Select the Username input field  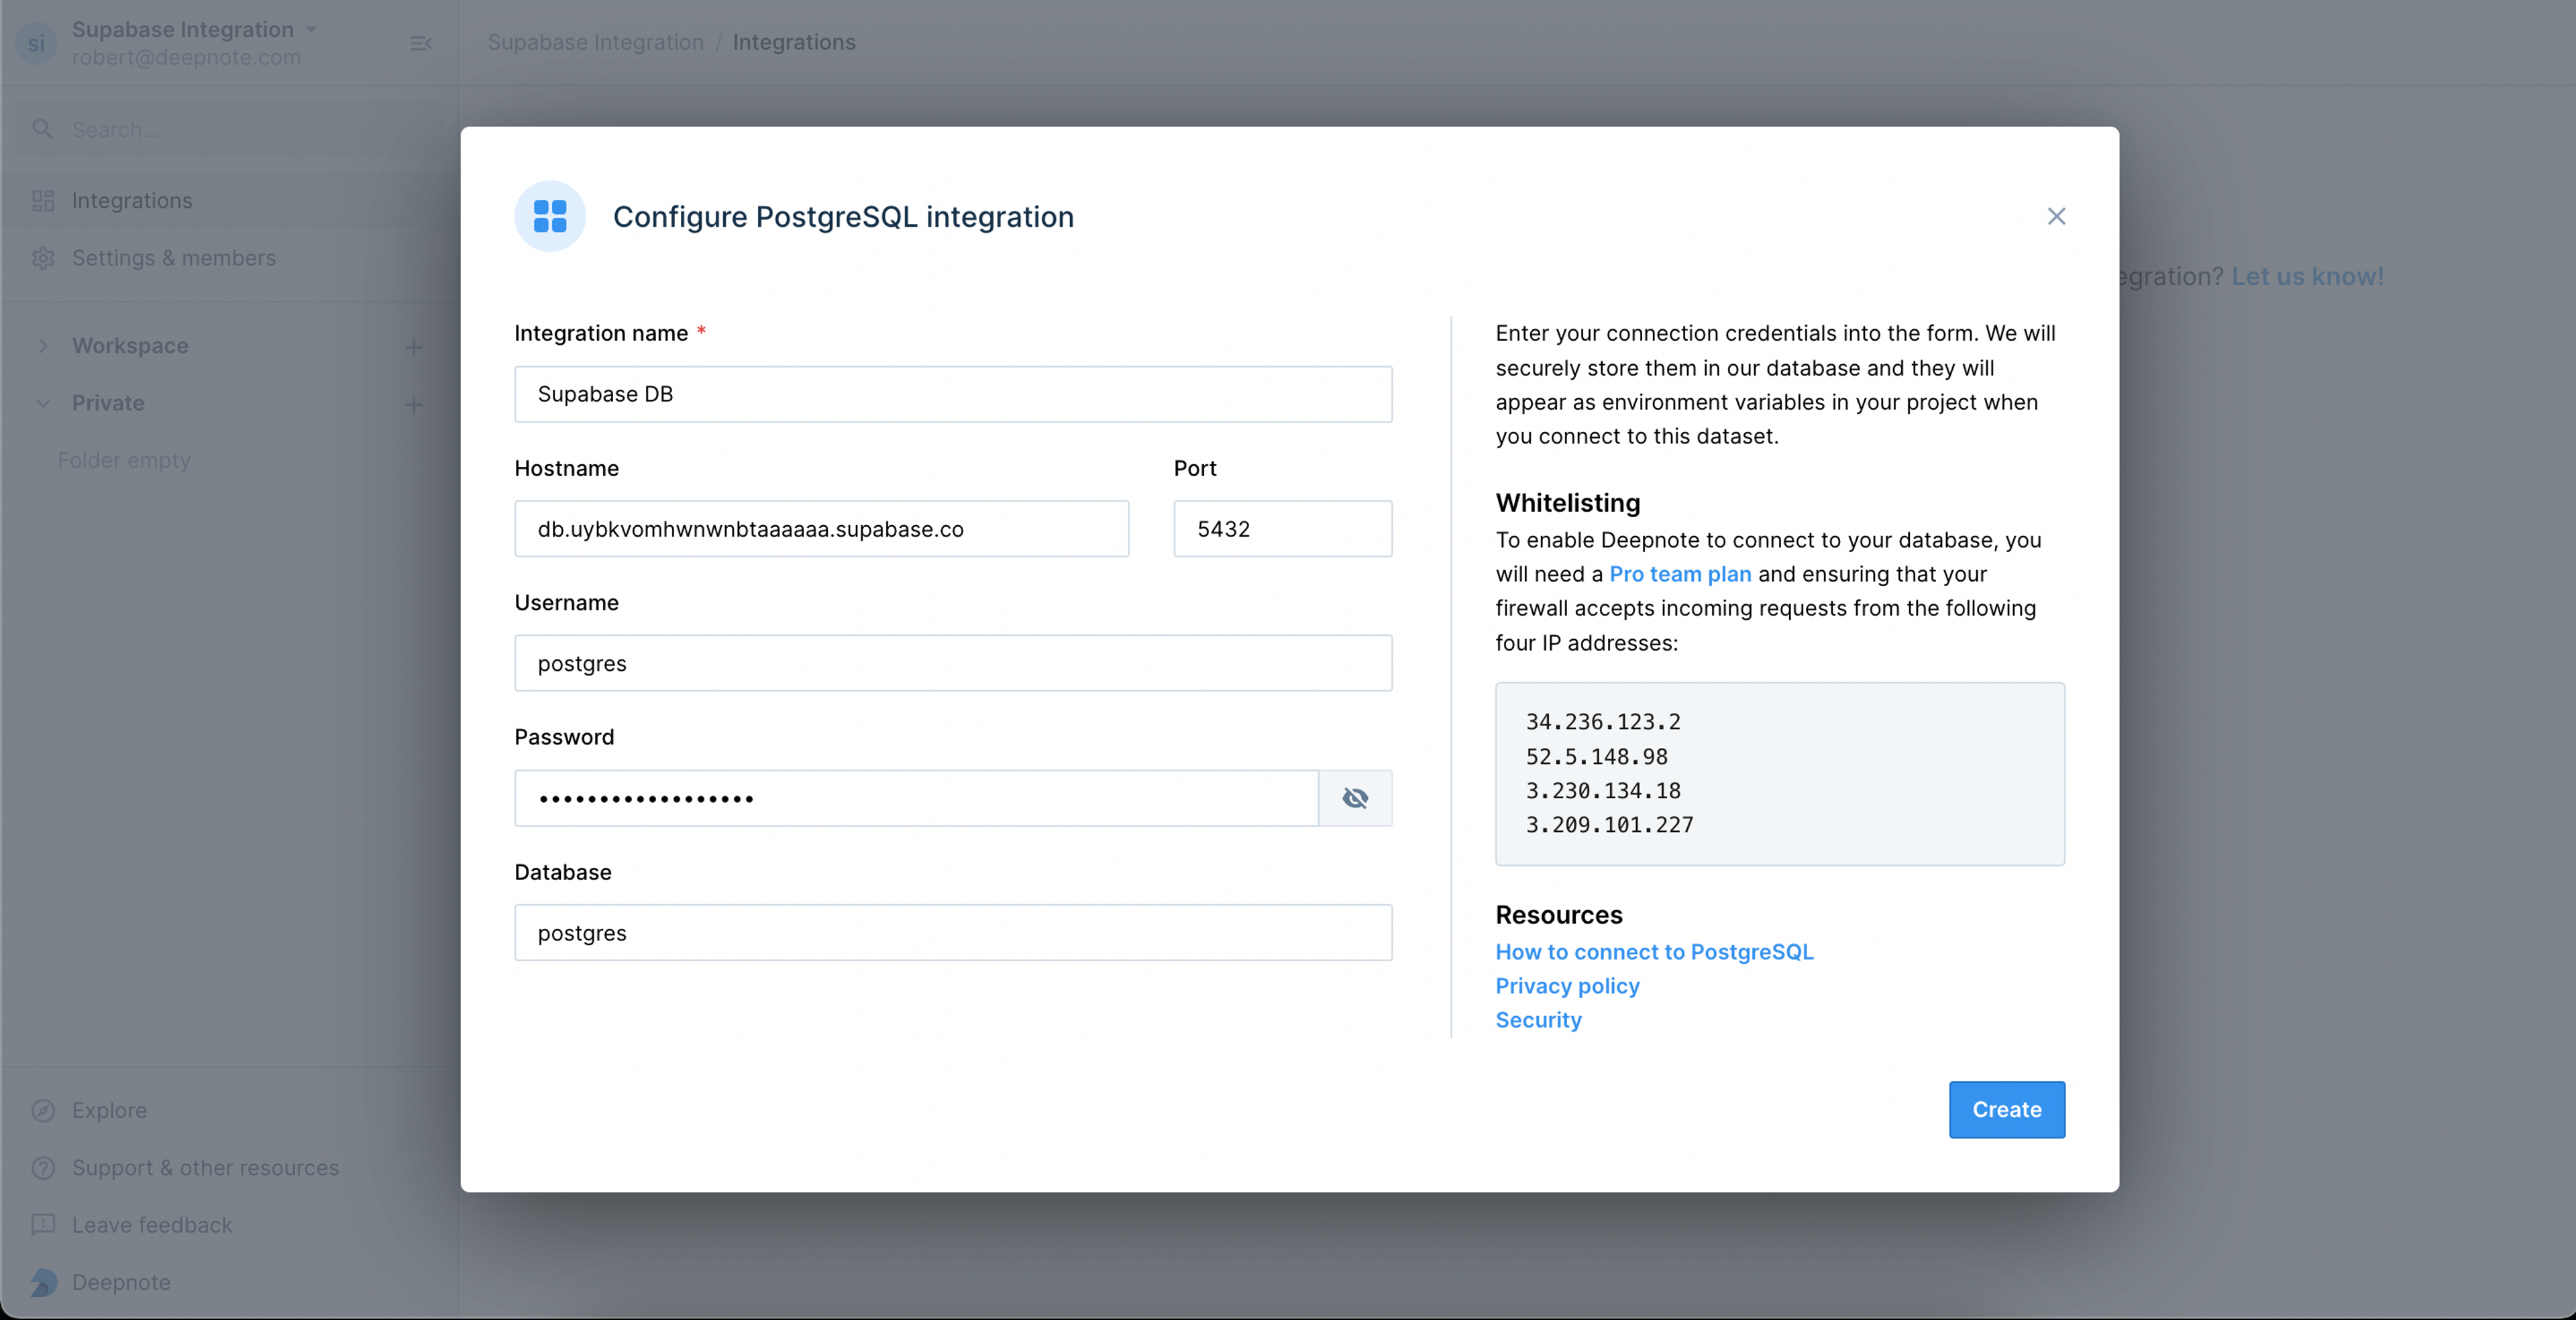pyautogui.click(x=953, y=663)
